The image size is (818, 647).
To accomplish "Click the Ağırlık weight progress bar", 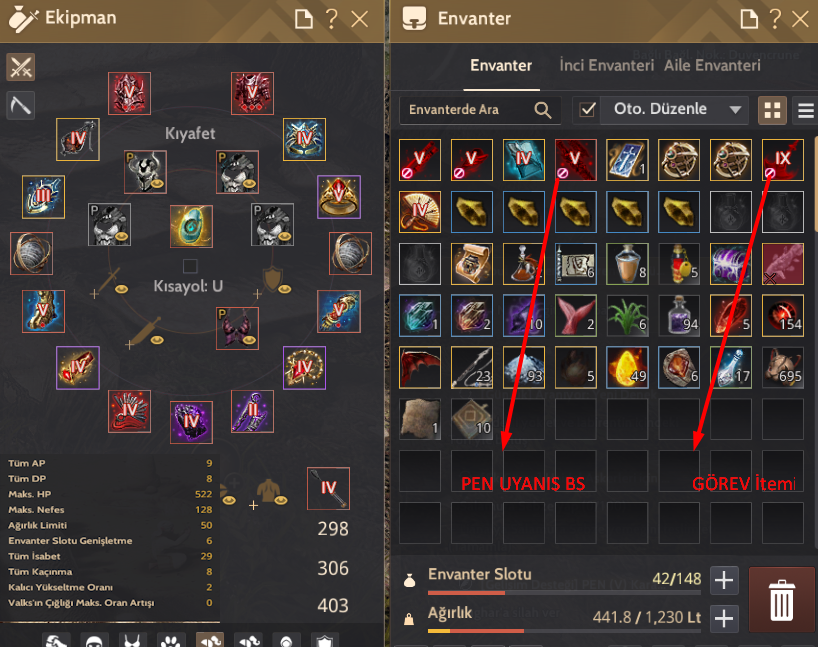I will click(x=564, y=631).
